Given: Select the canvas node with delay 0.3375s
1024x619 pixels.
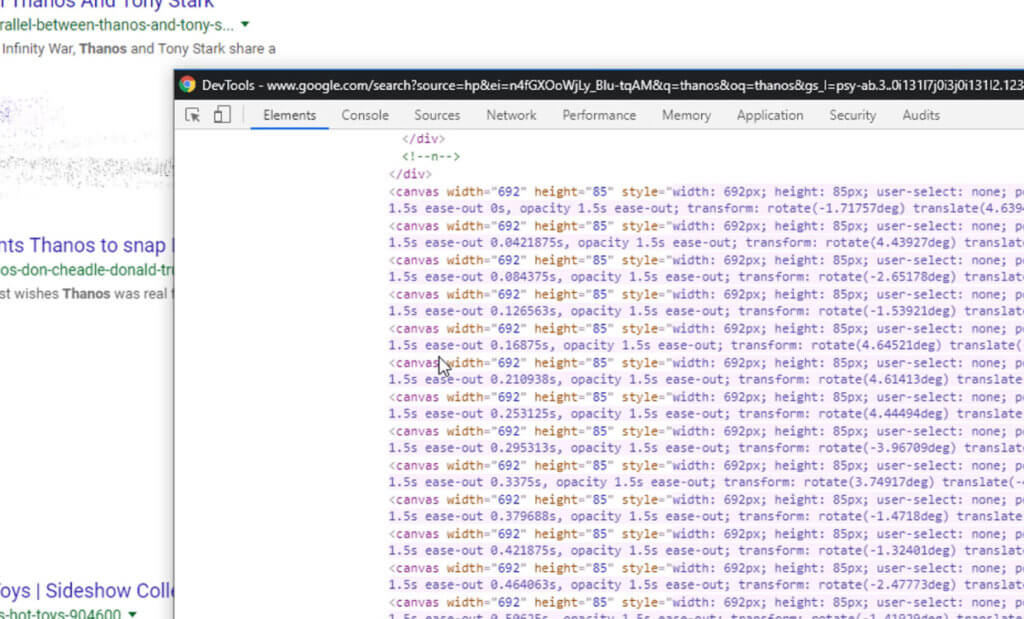Looking at the screenshot, I should (x=706, y=473).
